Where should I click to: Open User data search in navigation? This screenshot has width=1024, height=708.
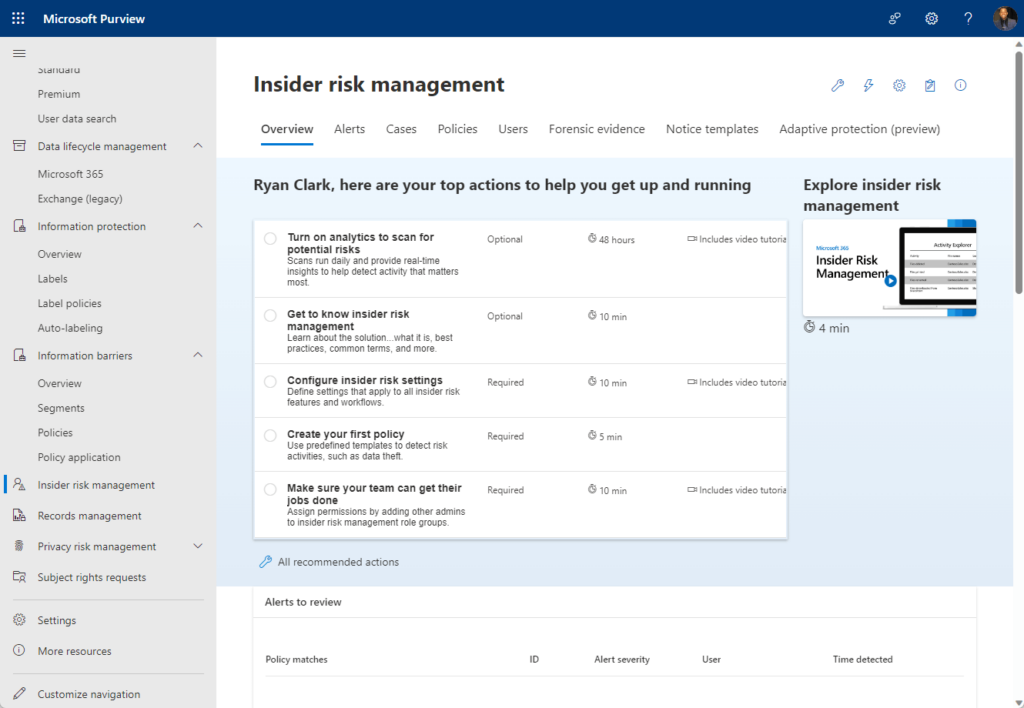tap(77, 119)
